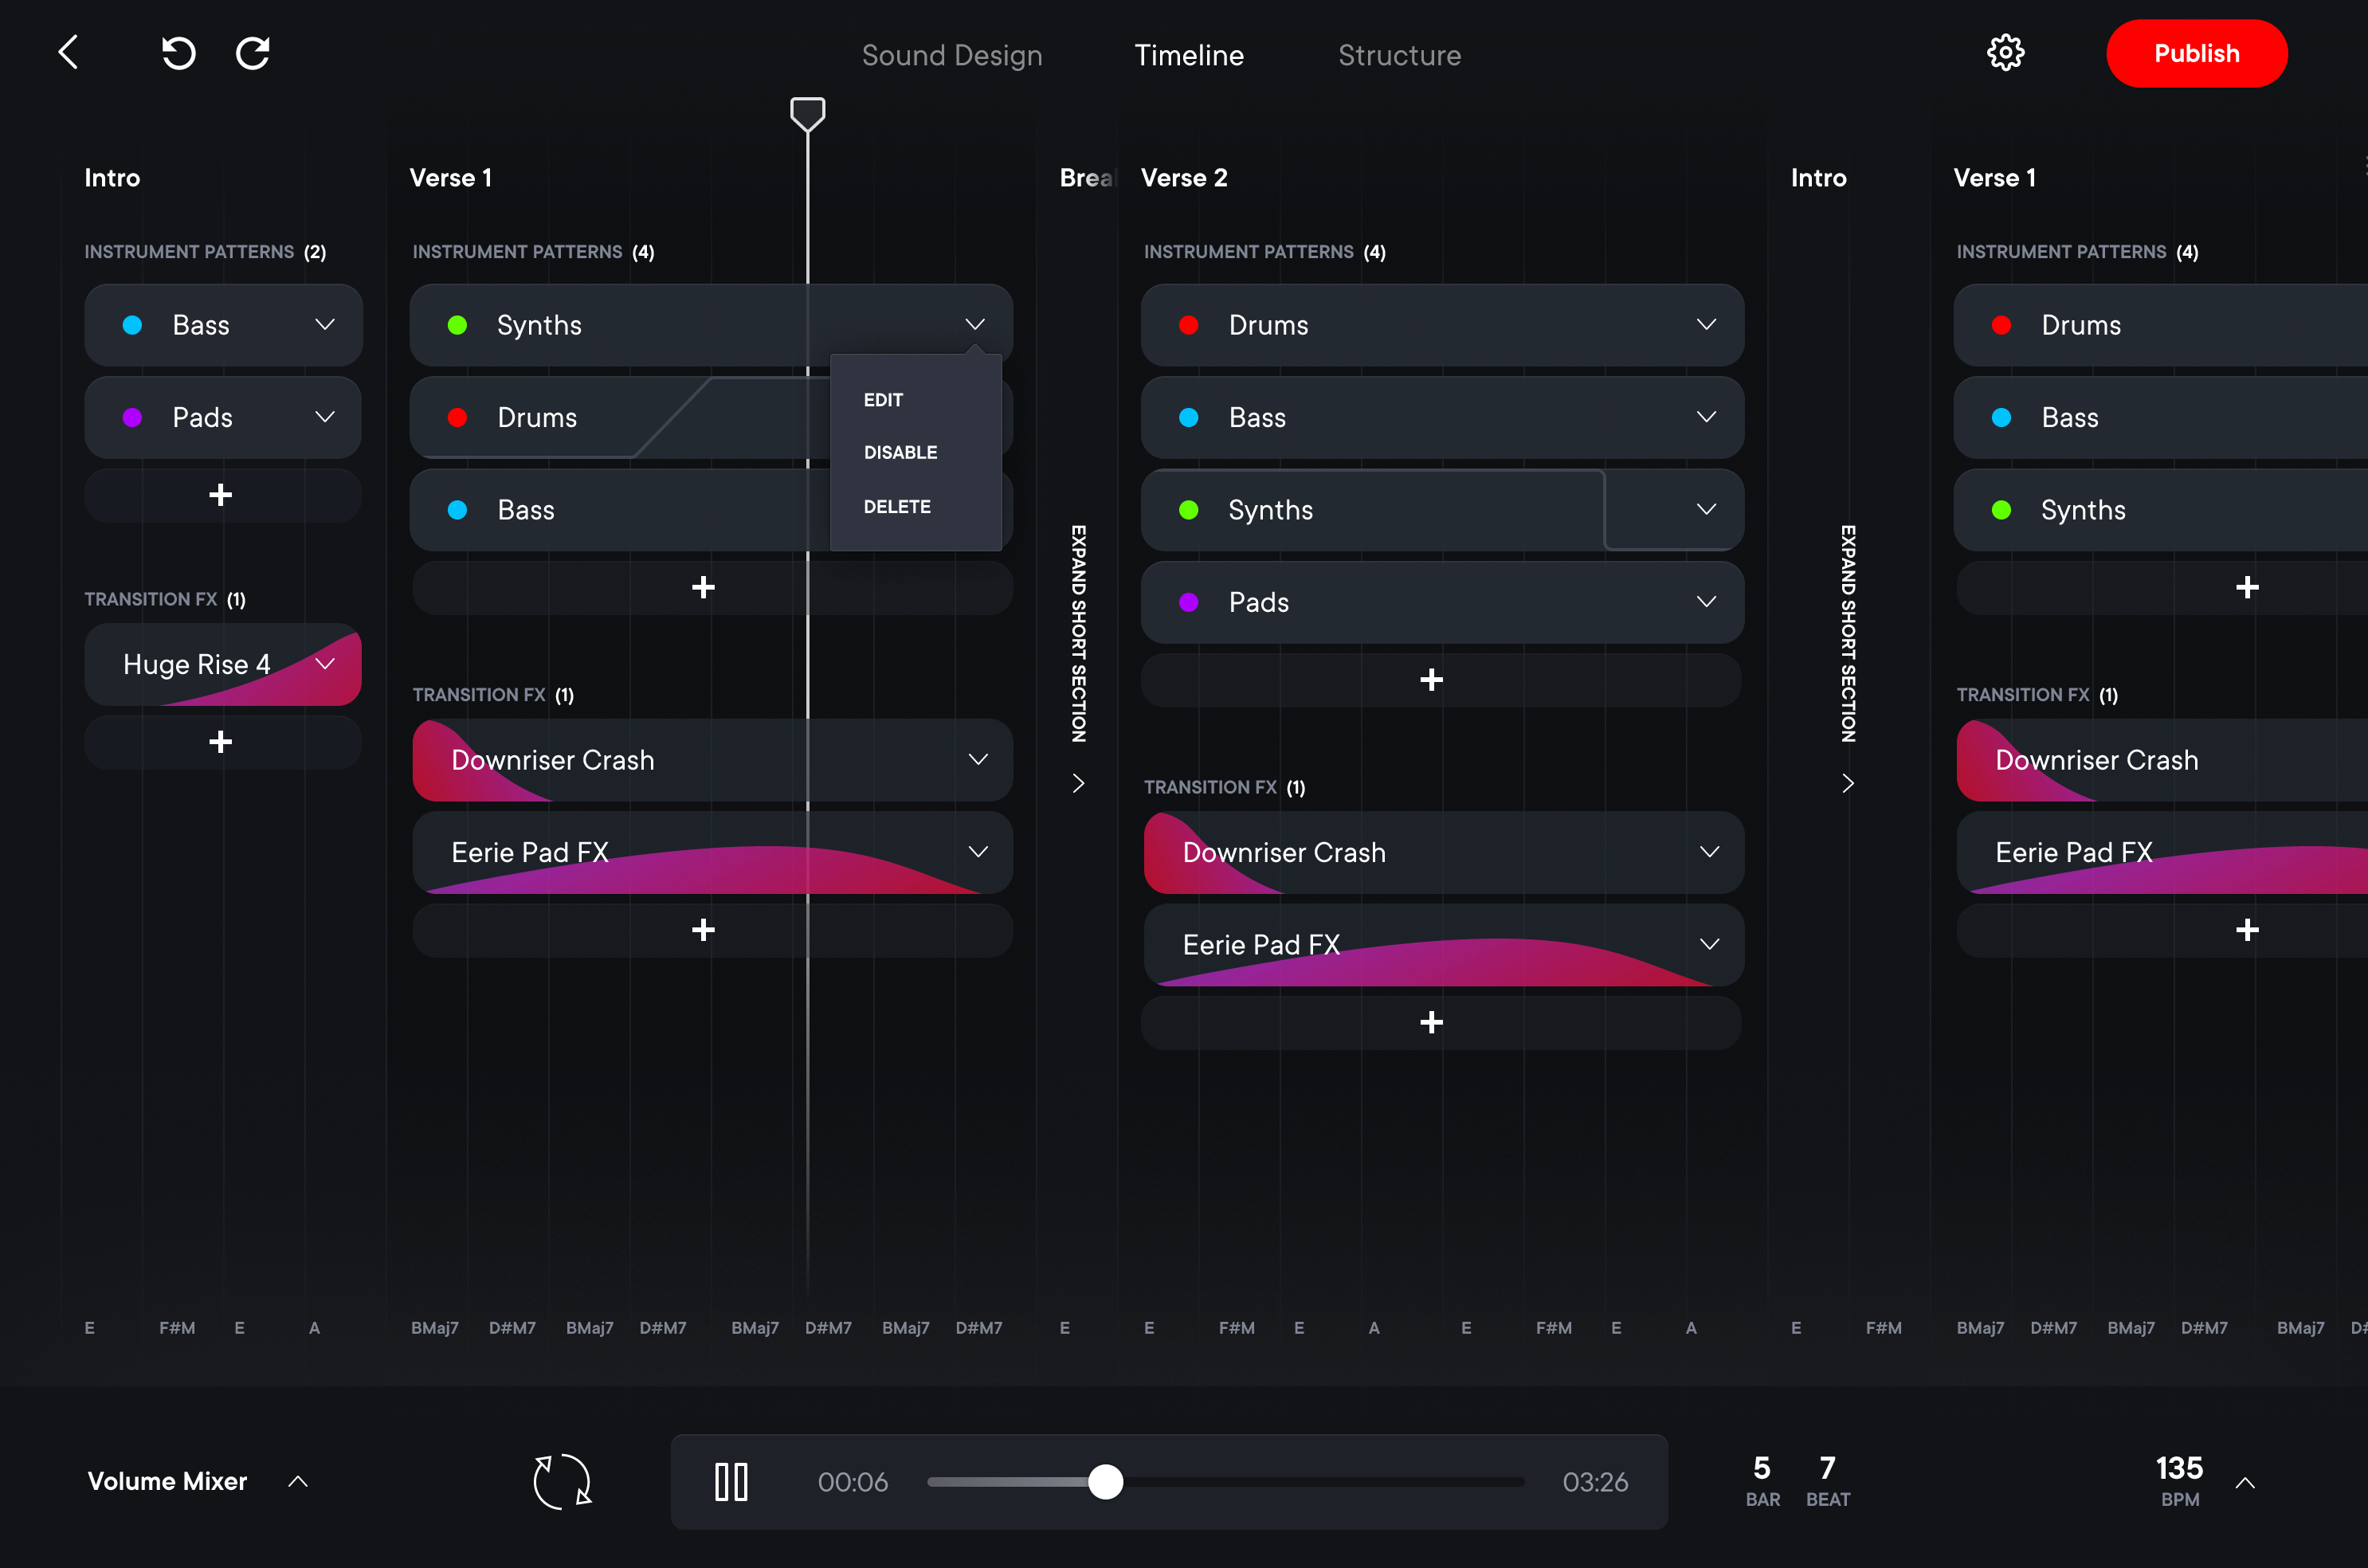Select the red dot on Verse 2 Drums
The image size is (2368, 1568).
pos(1189,325)
